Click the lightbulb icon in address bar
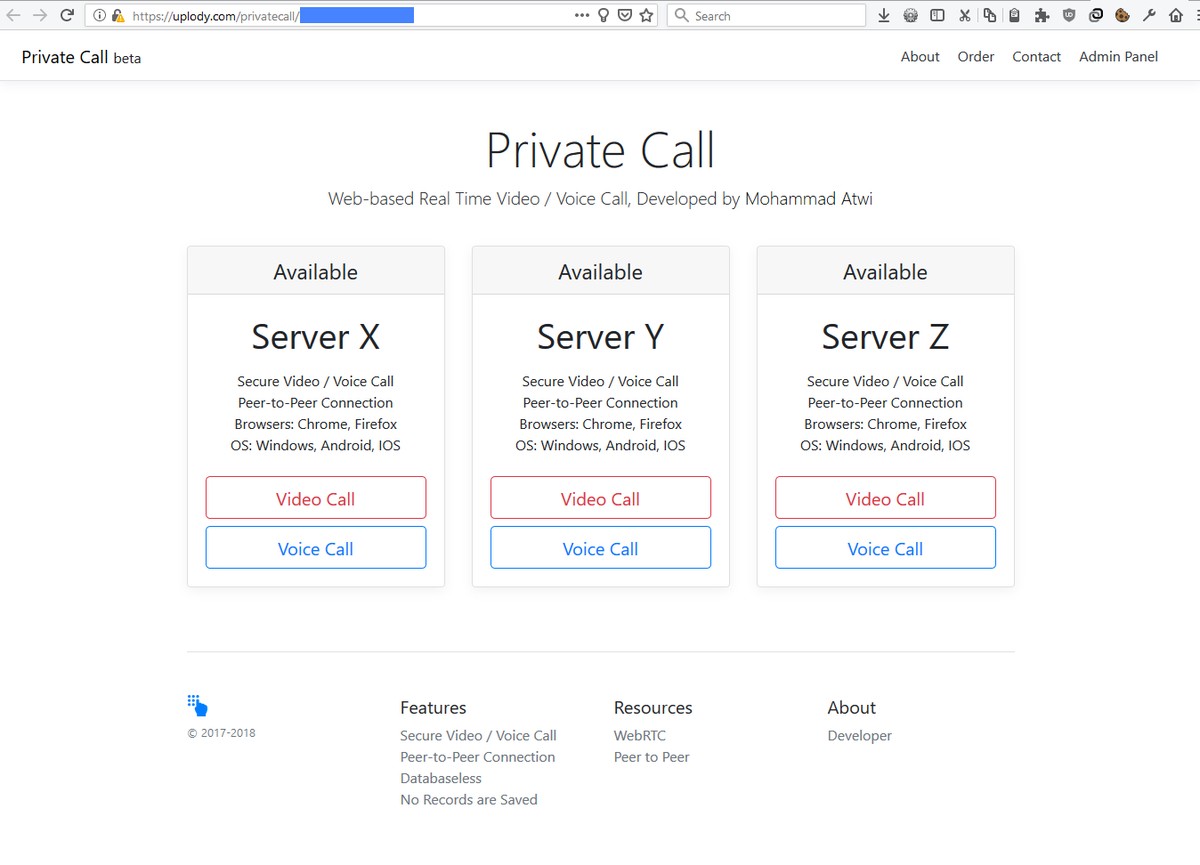 coord(603,15)
